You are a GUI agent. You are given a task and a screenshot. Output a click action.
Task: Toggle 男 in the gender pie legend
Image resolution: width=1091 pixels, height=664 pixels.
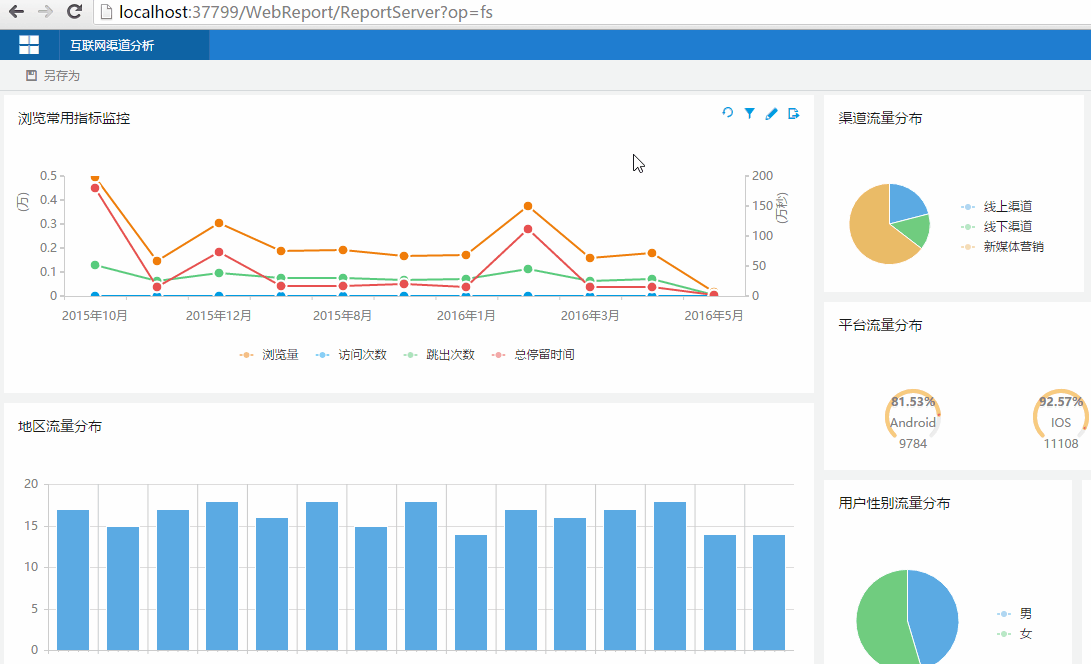(x=1014, y=614)
